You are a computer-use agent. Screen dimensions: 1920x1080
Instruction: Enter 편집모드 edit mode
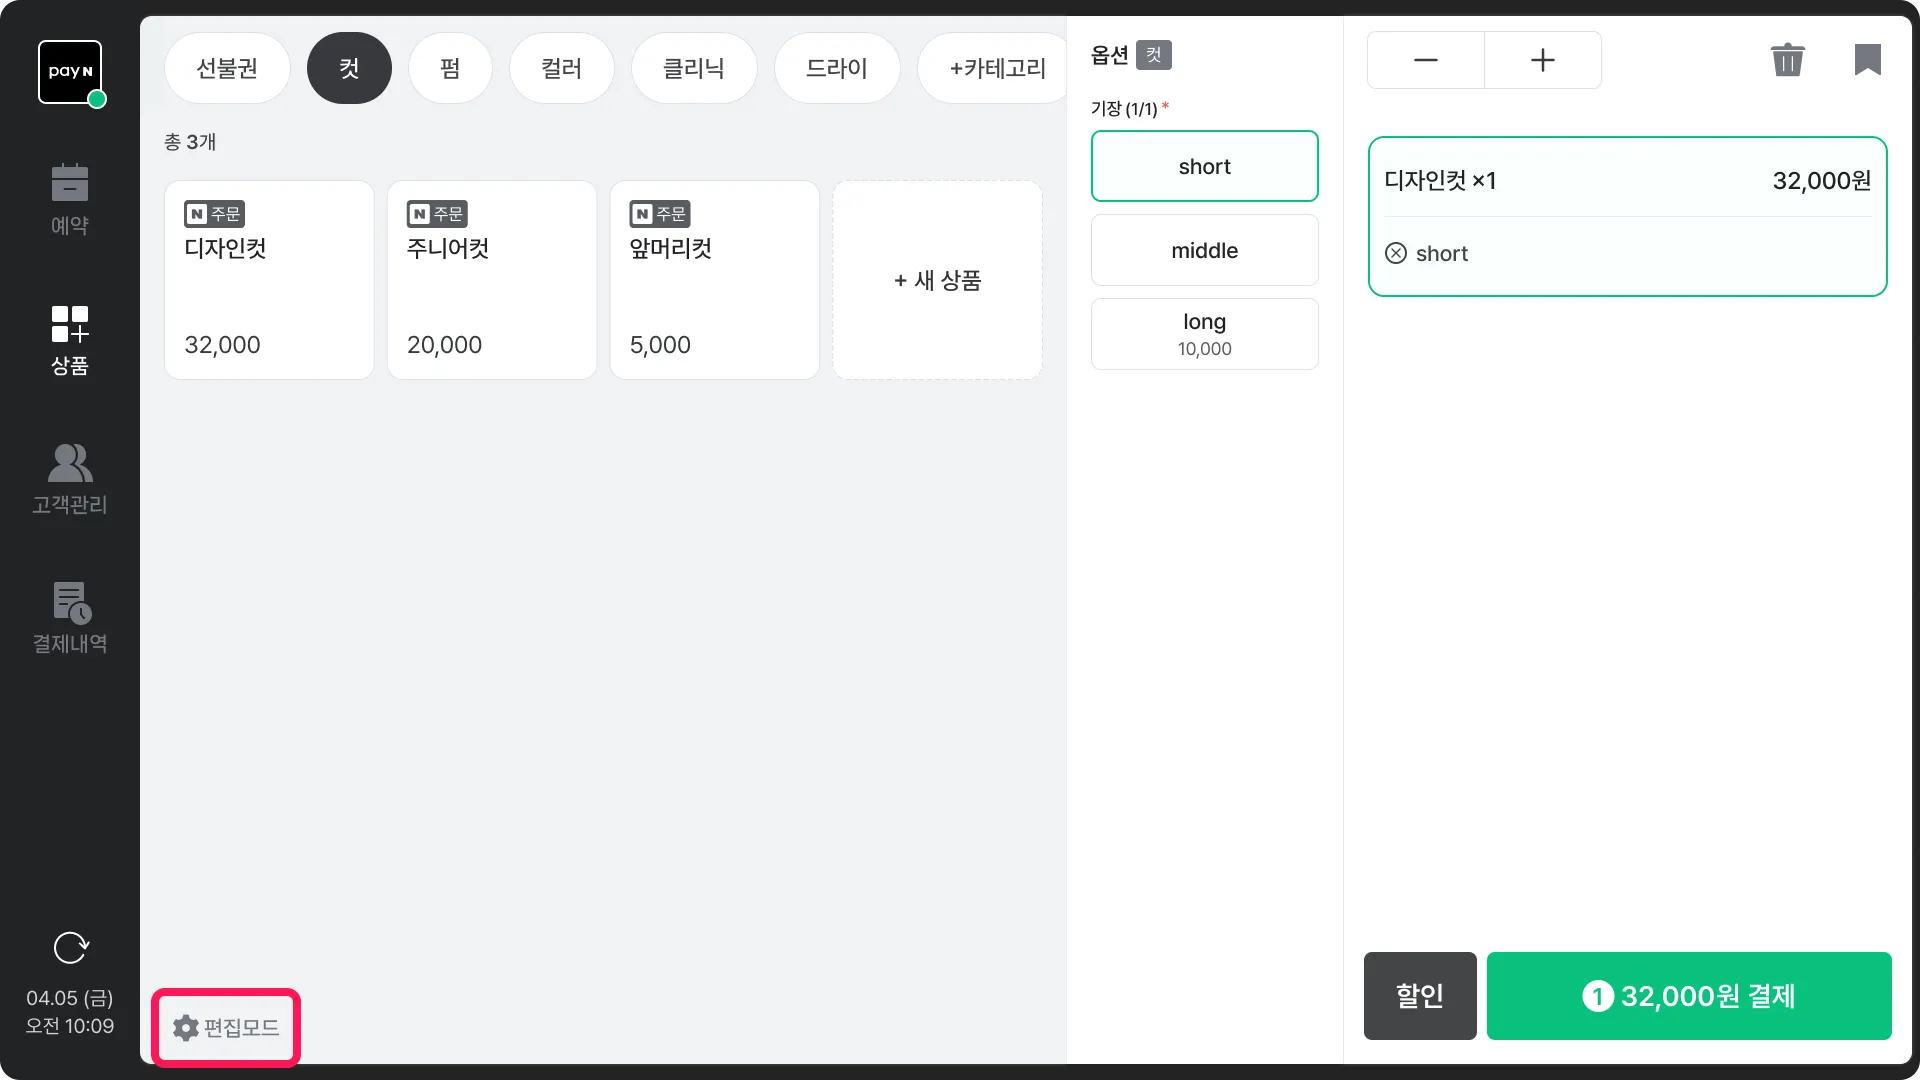coord(226,1027)
